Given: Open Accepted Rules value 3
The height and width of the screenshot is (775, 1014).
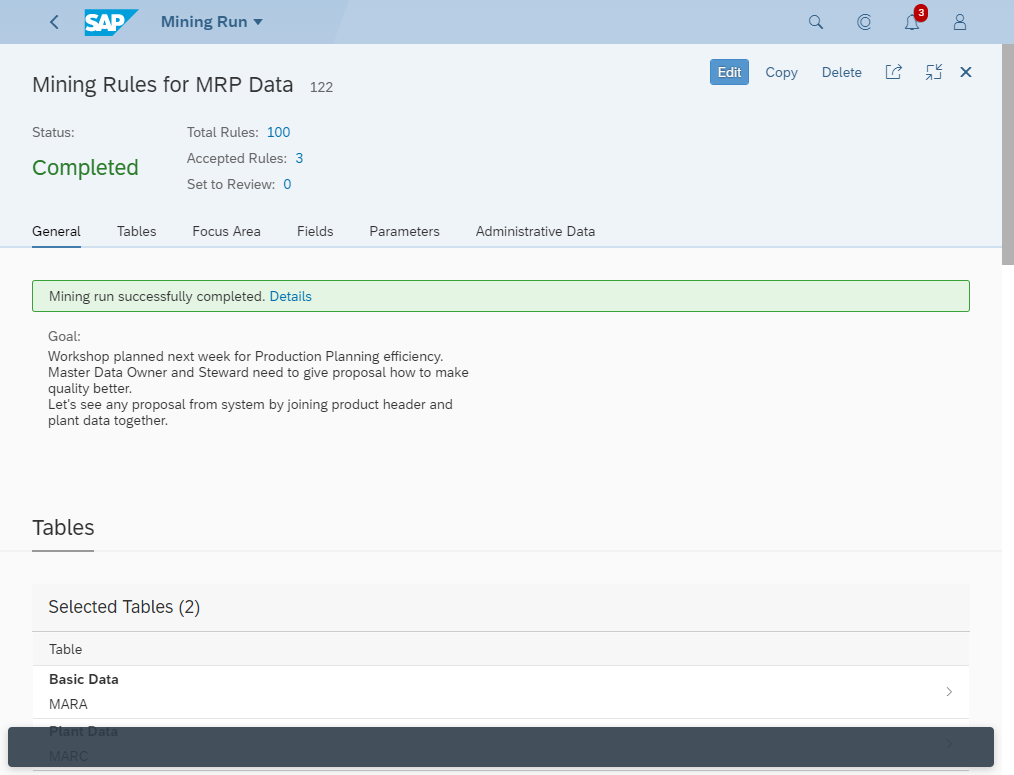Looking at the screenshot, I should [x=299, y=158].
